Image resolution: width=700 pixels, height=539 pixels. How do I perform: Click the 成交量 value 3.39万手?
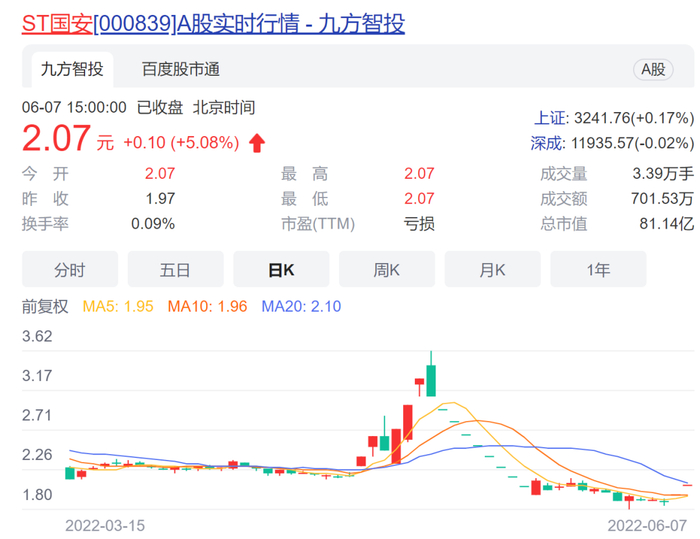(x=663, y=173)
